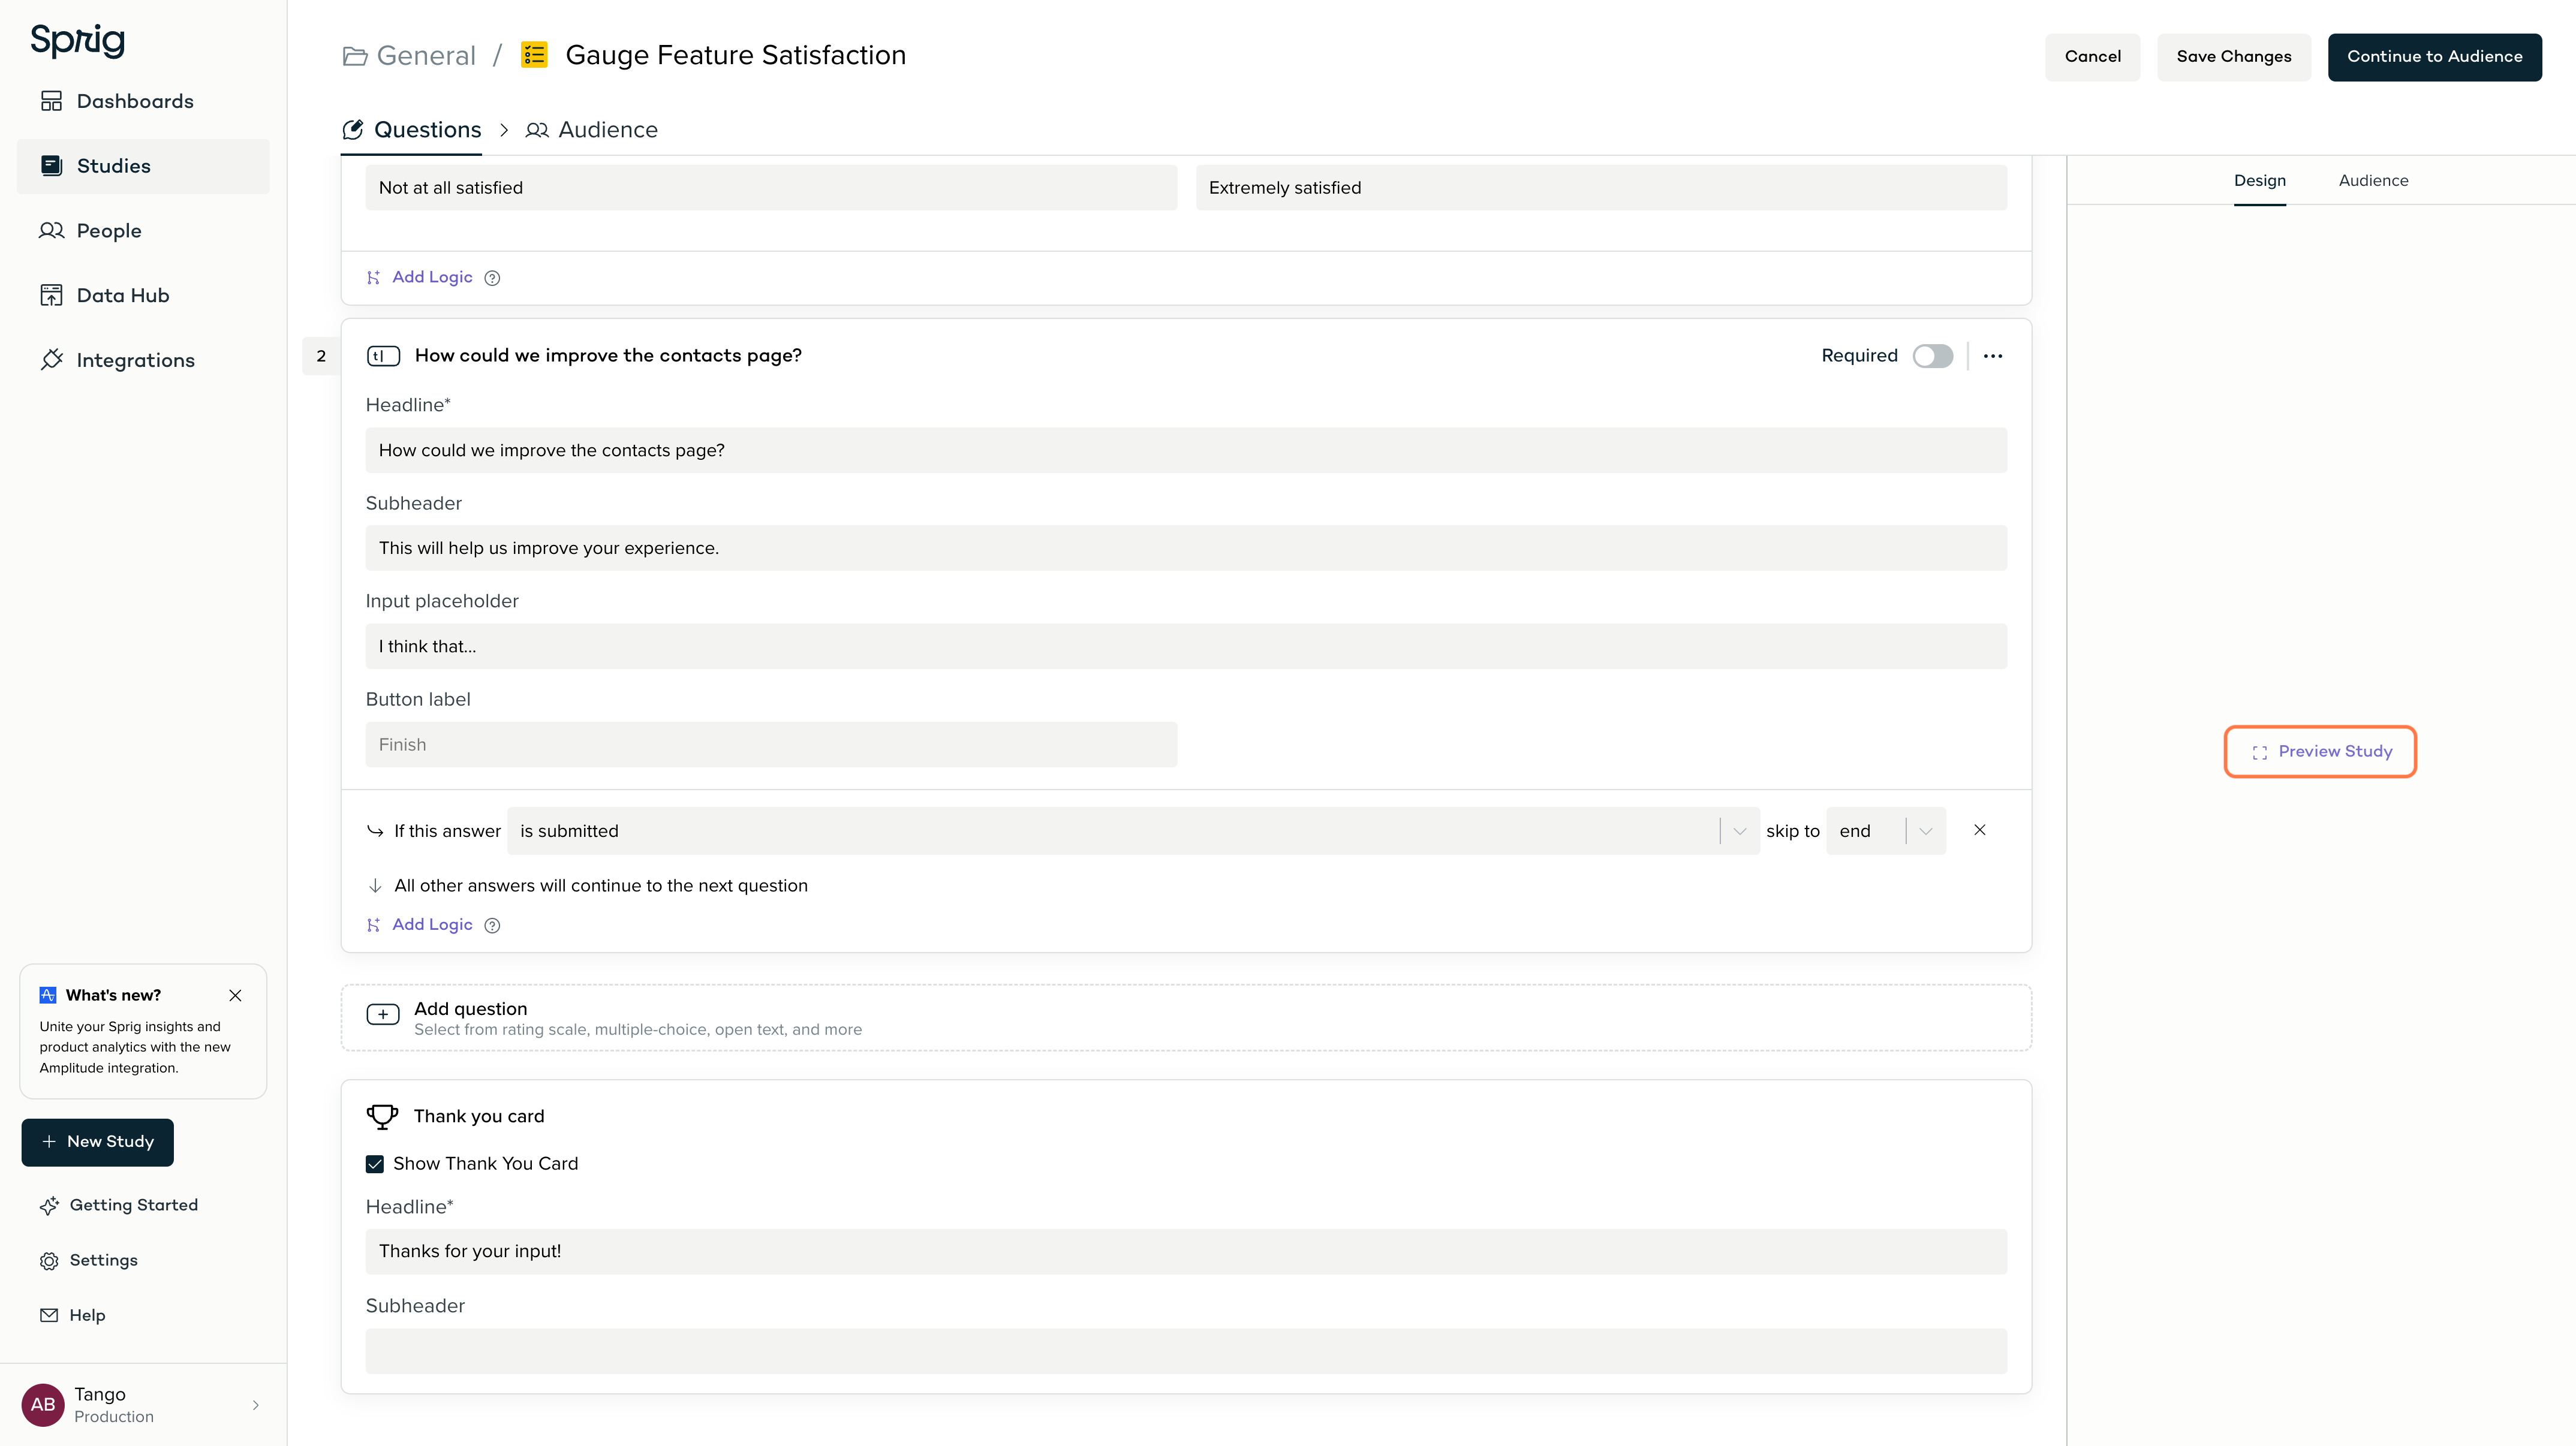Click the Gauge Feature Satisfaction title
Screen dimensions: 2576x1446
click(735, 55)
